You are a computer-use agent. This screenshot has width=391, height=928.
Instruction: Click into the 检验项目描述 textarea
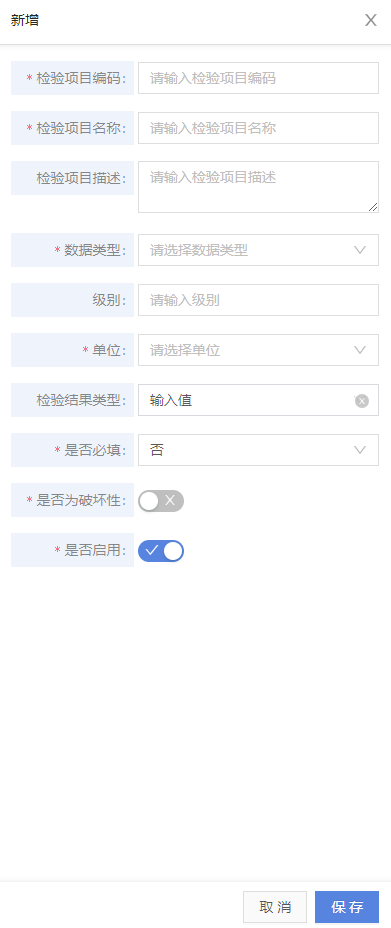[258, 187]
